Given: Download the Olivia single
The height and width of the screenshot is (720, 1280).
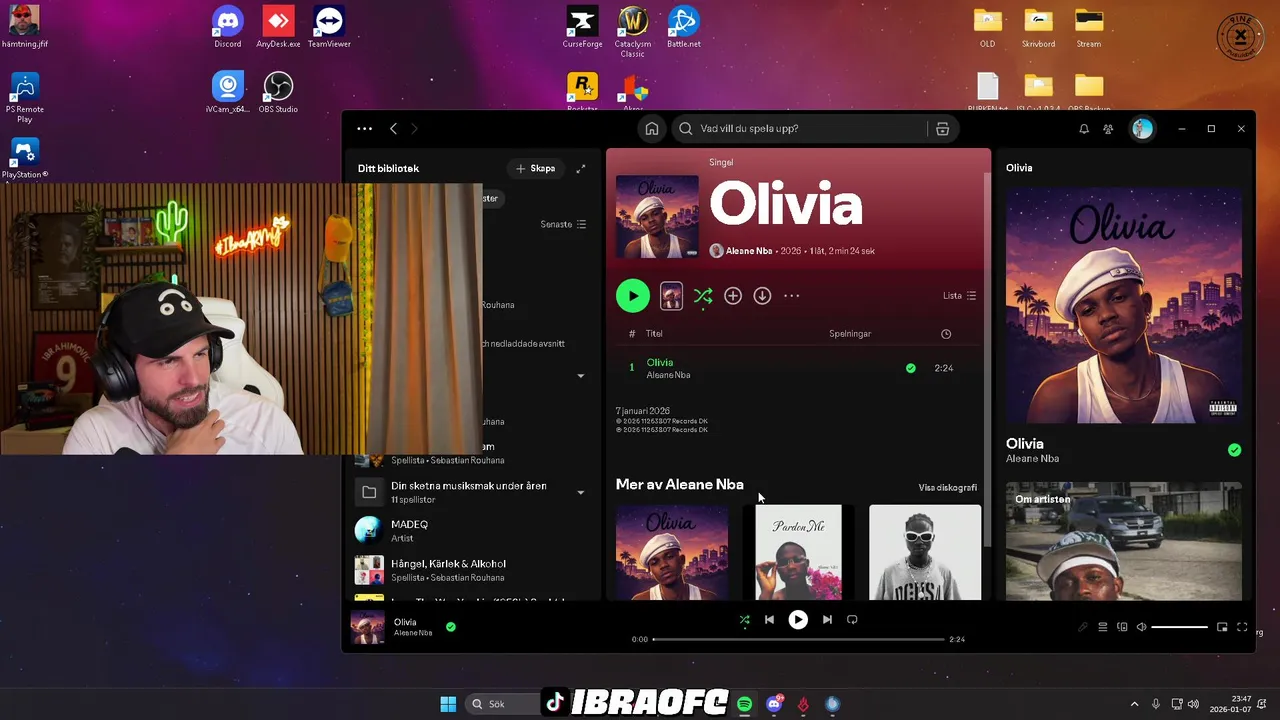Looking at the screenshot, I should (x=762, y=295).
